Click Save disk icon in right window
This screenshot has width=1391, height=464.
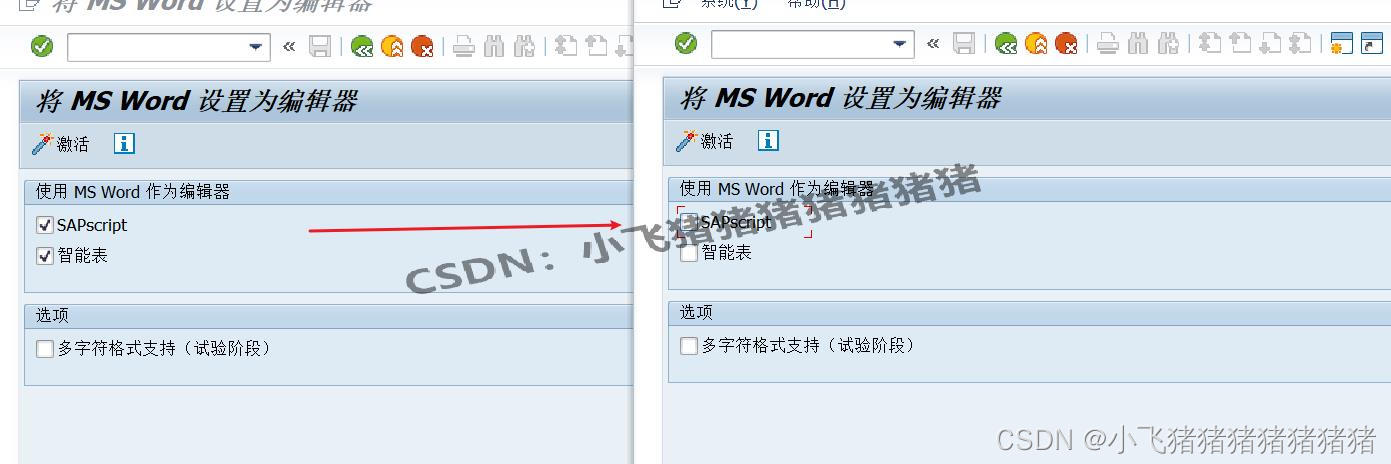pyautogui.click(x=964, y=43)
